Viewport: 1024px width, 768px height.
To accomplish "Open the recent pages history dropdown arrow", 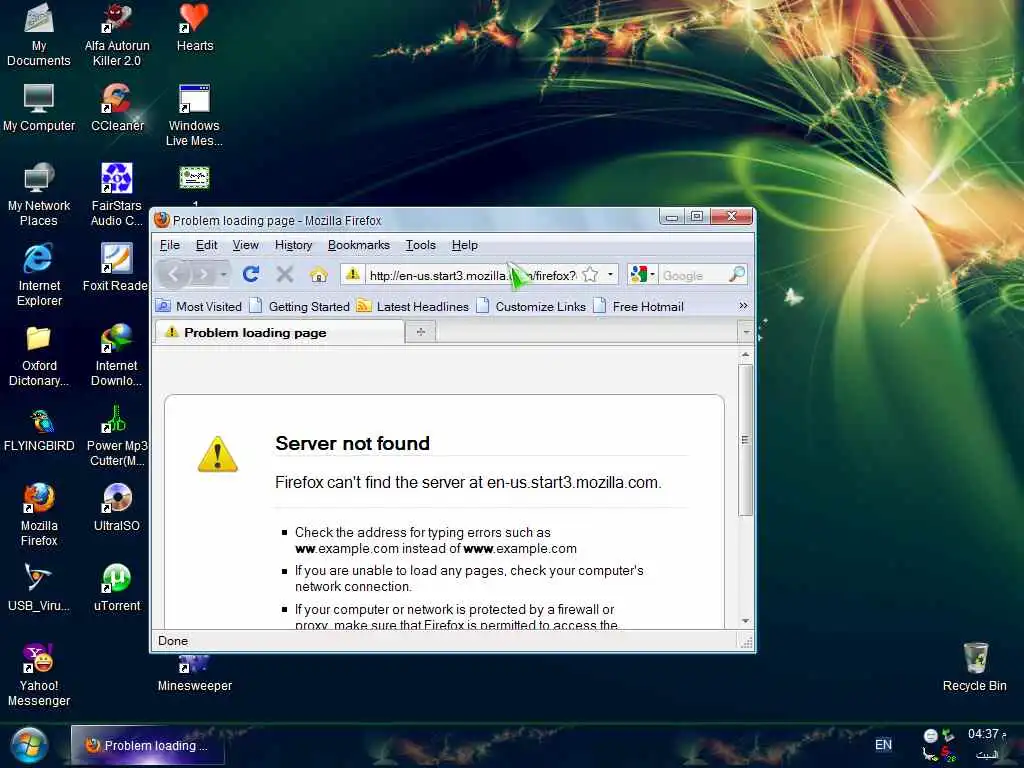I will [x=224, y=274].
